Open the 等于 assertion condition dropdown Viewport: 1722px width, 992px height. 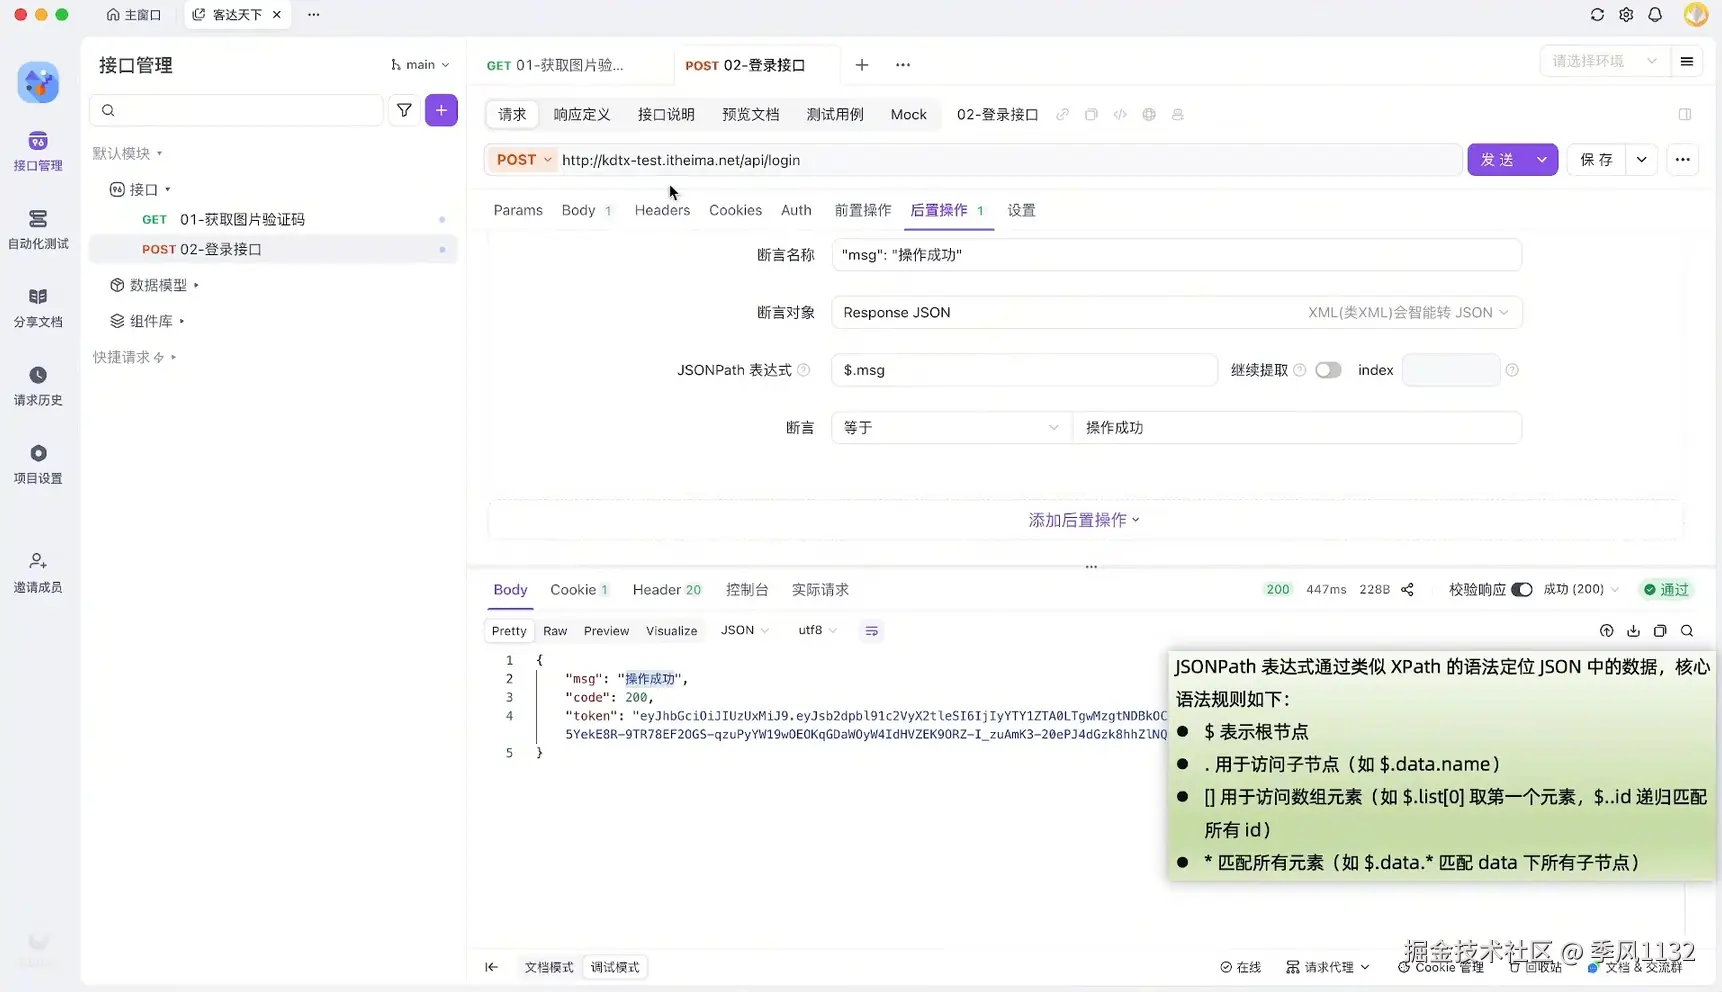(x=950, y=427)
